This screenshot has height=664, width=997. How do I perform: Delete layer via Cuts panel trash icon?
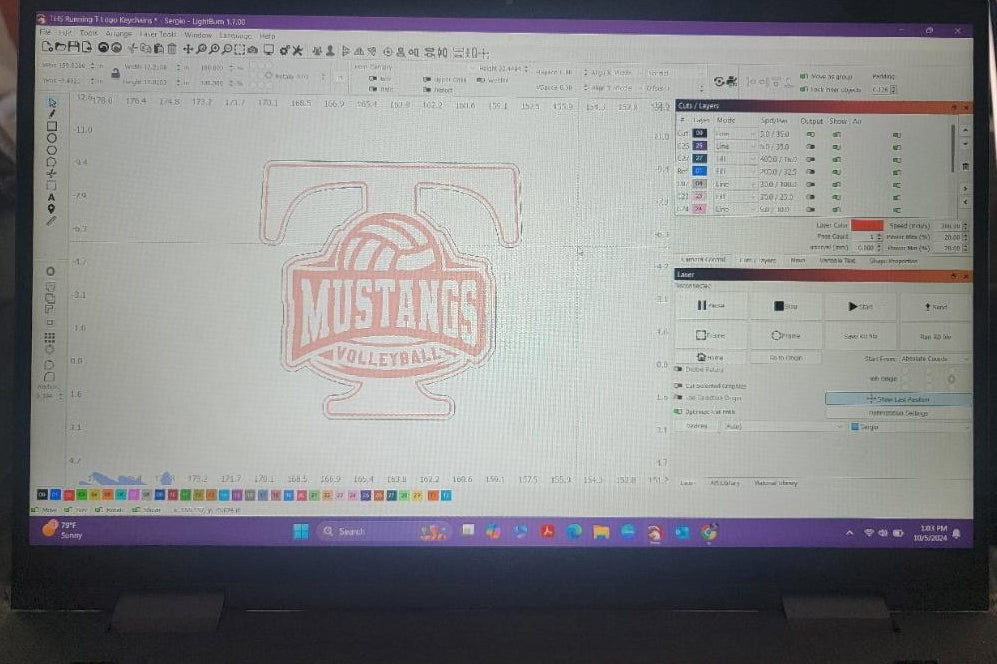pos(965,166)
